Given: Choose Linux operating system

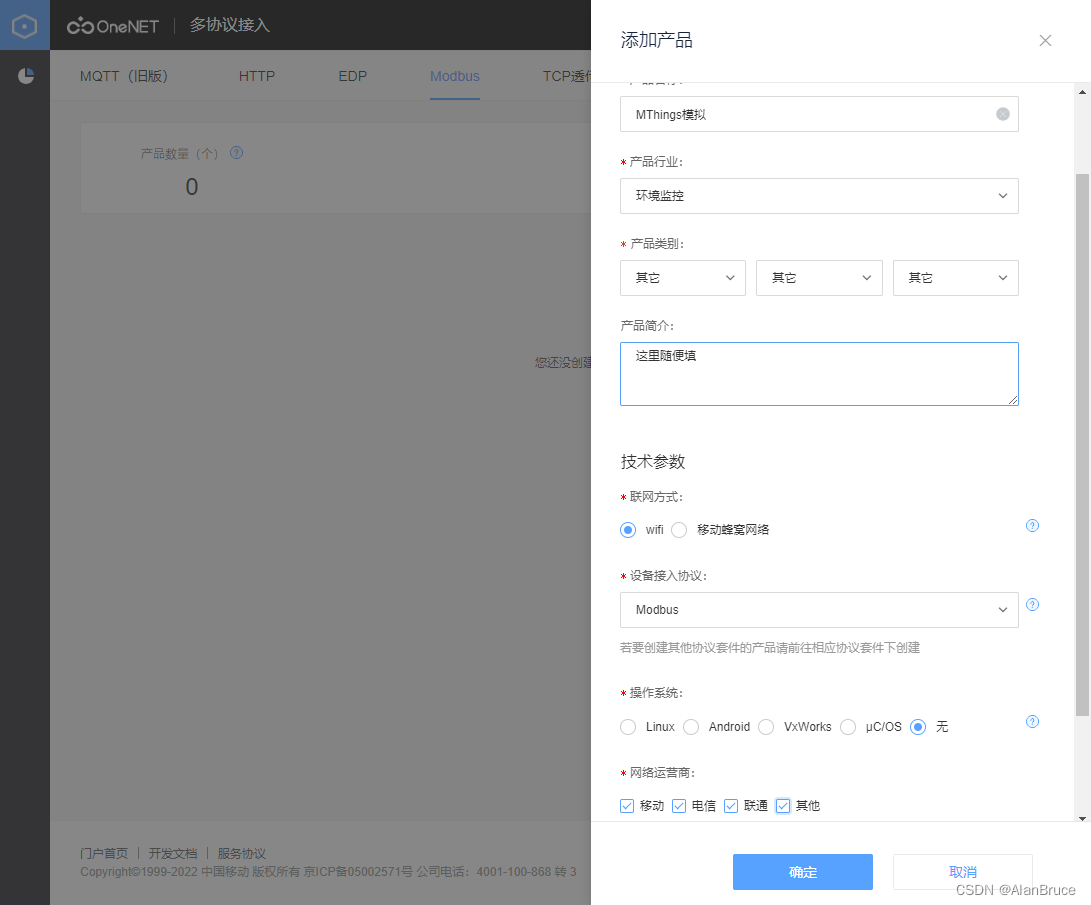Looking at the screenshot, I should click(x=628, y=727).
